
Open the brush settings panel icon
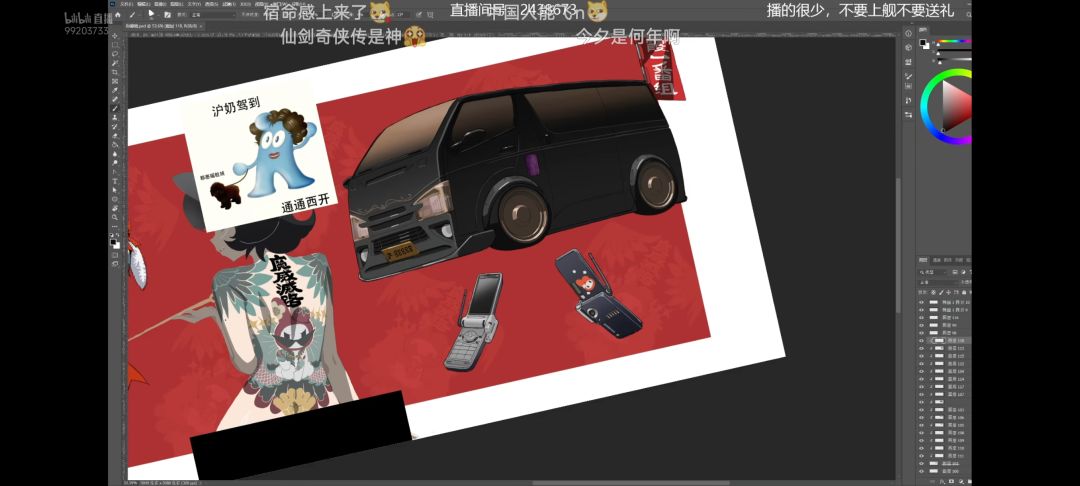[167, 14]
